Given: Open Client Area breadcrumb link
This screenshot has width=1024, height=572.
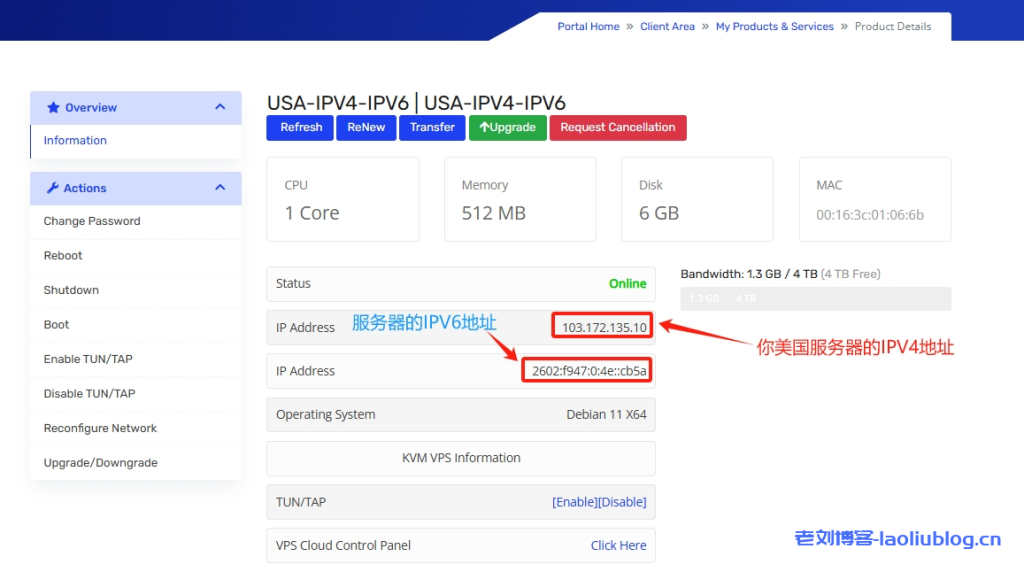Looking at the screenshot, I should pyautogui.click(x=667, y=27).
